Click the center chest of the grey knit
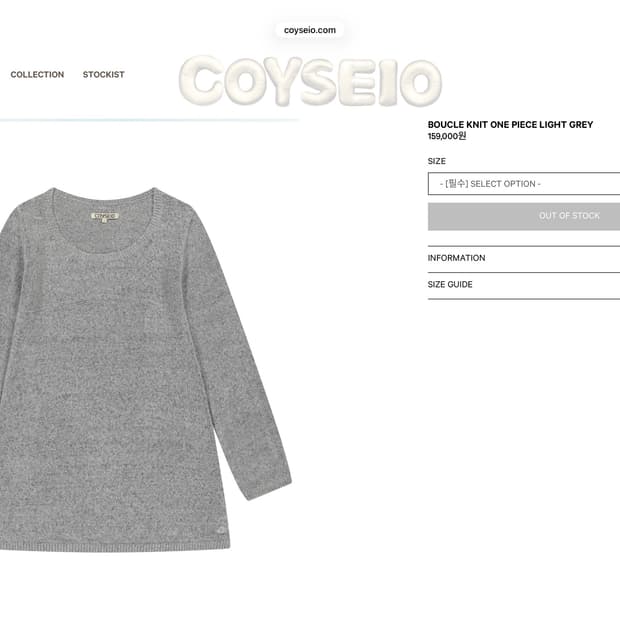Viewport: 620px width, 620px height. pyautogui.click(x=107, y=308)
